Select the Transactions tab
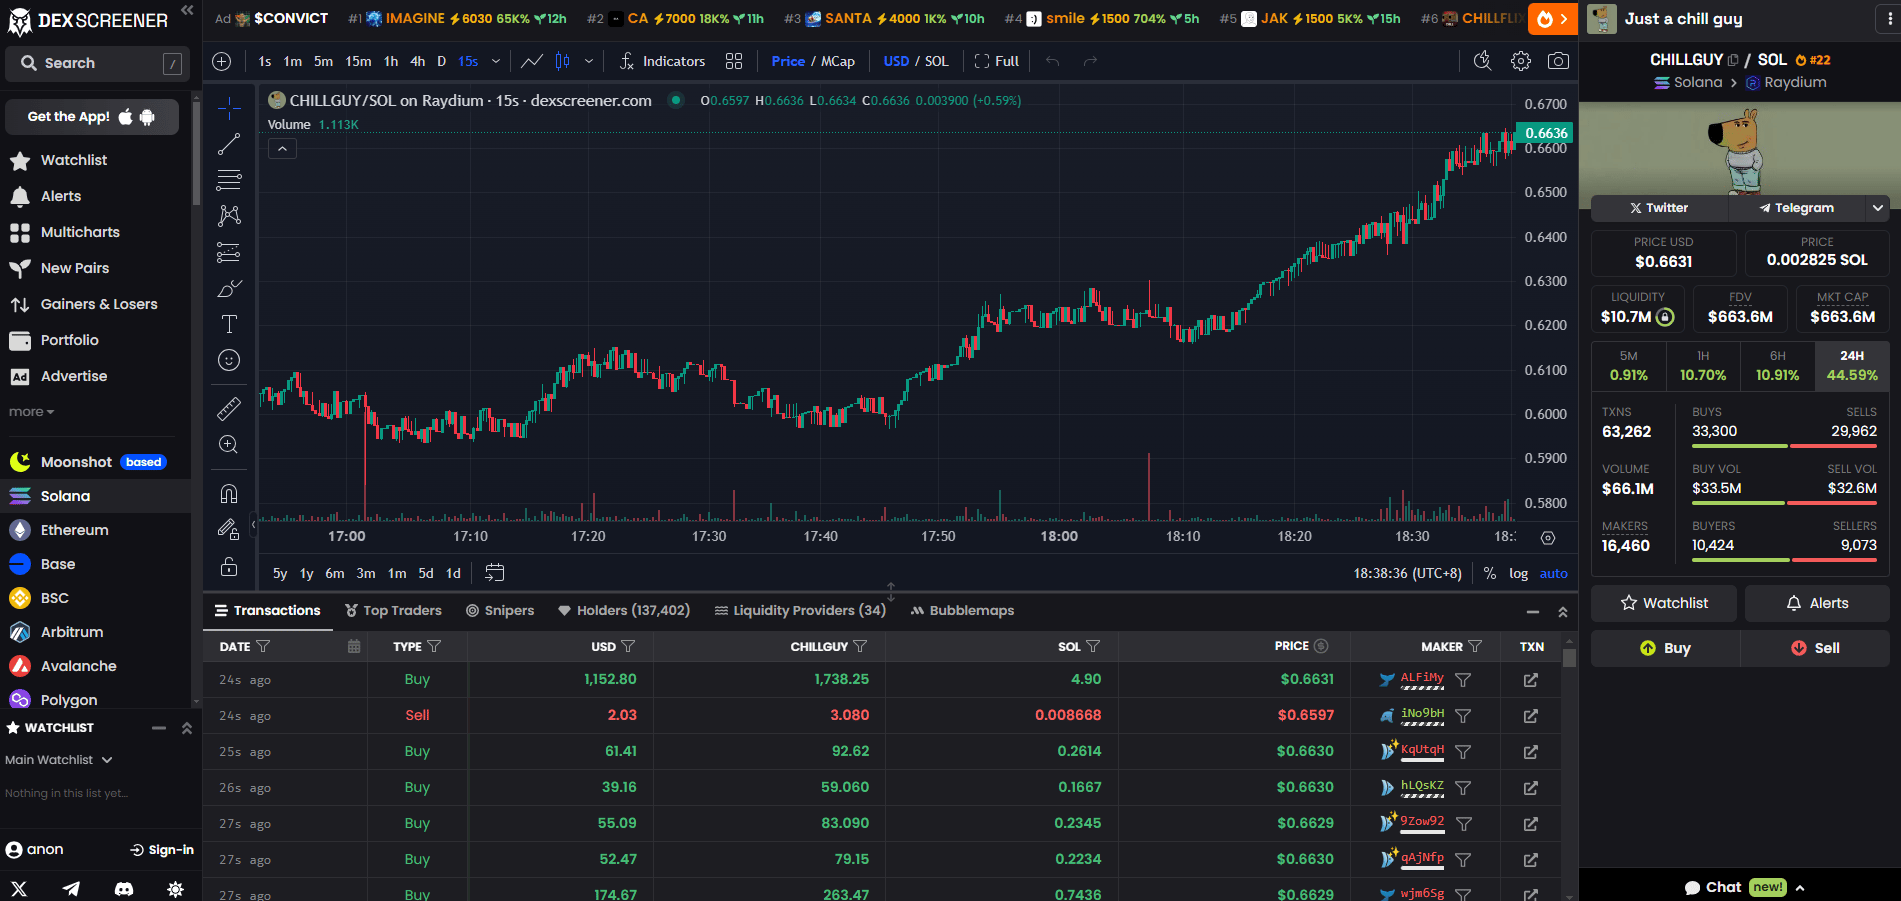 pos(267,610)
